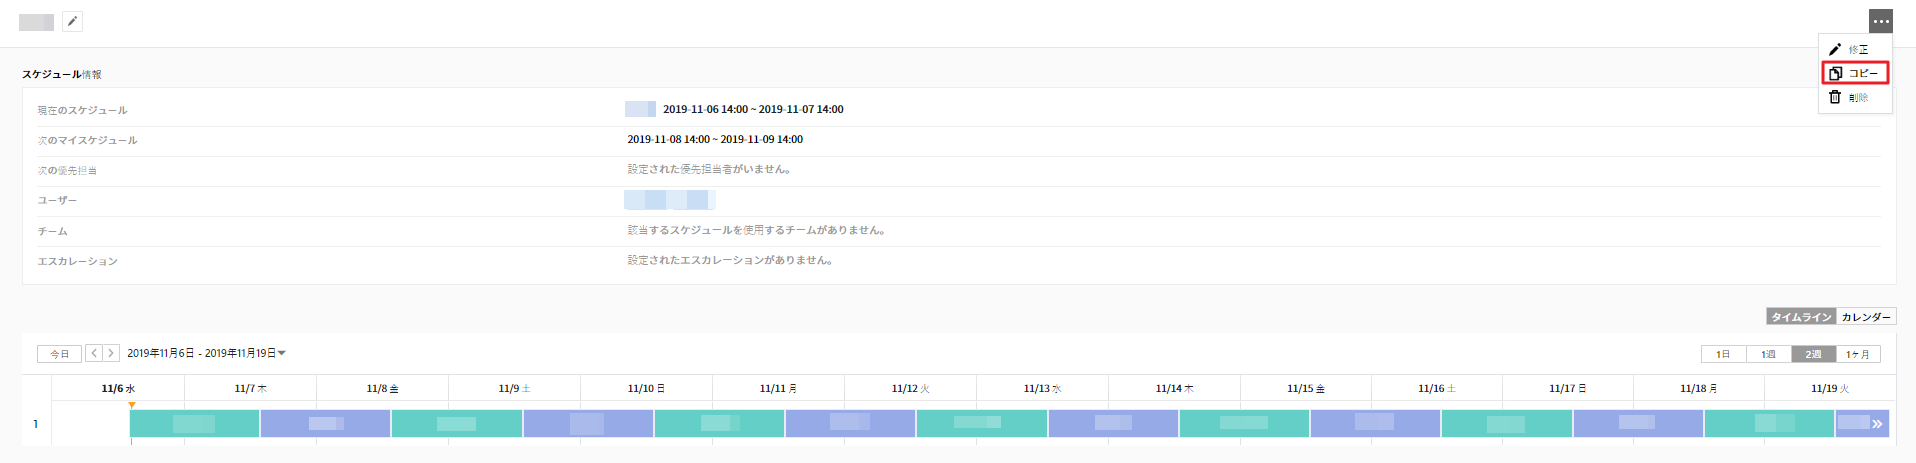Click the orange current-time marker on 11/6
1916x463 pixels.
tap(132, 405)
